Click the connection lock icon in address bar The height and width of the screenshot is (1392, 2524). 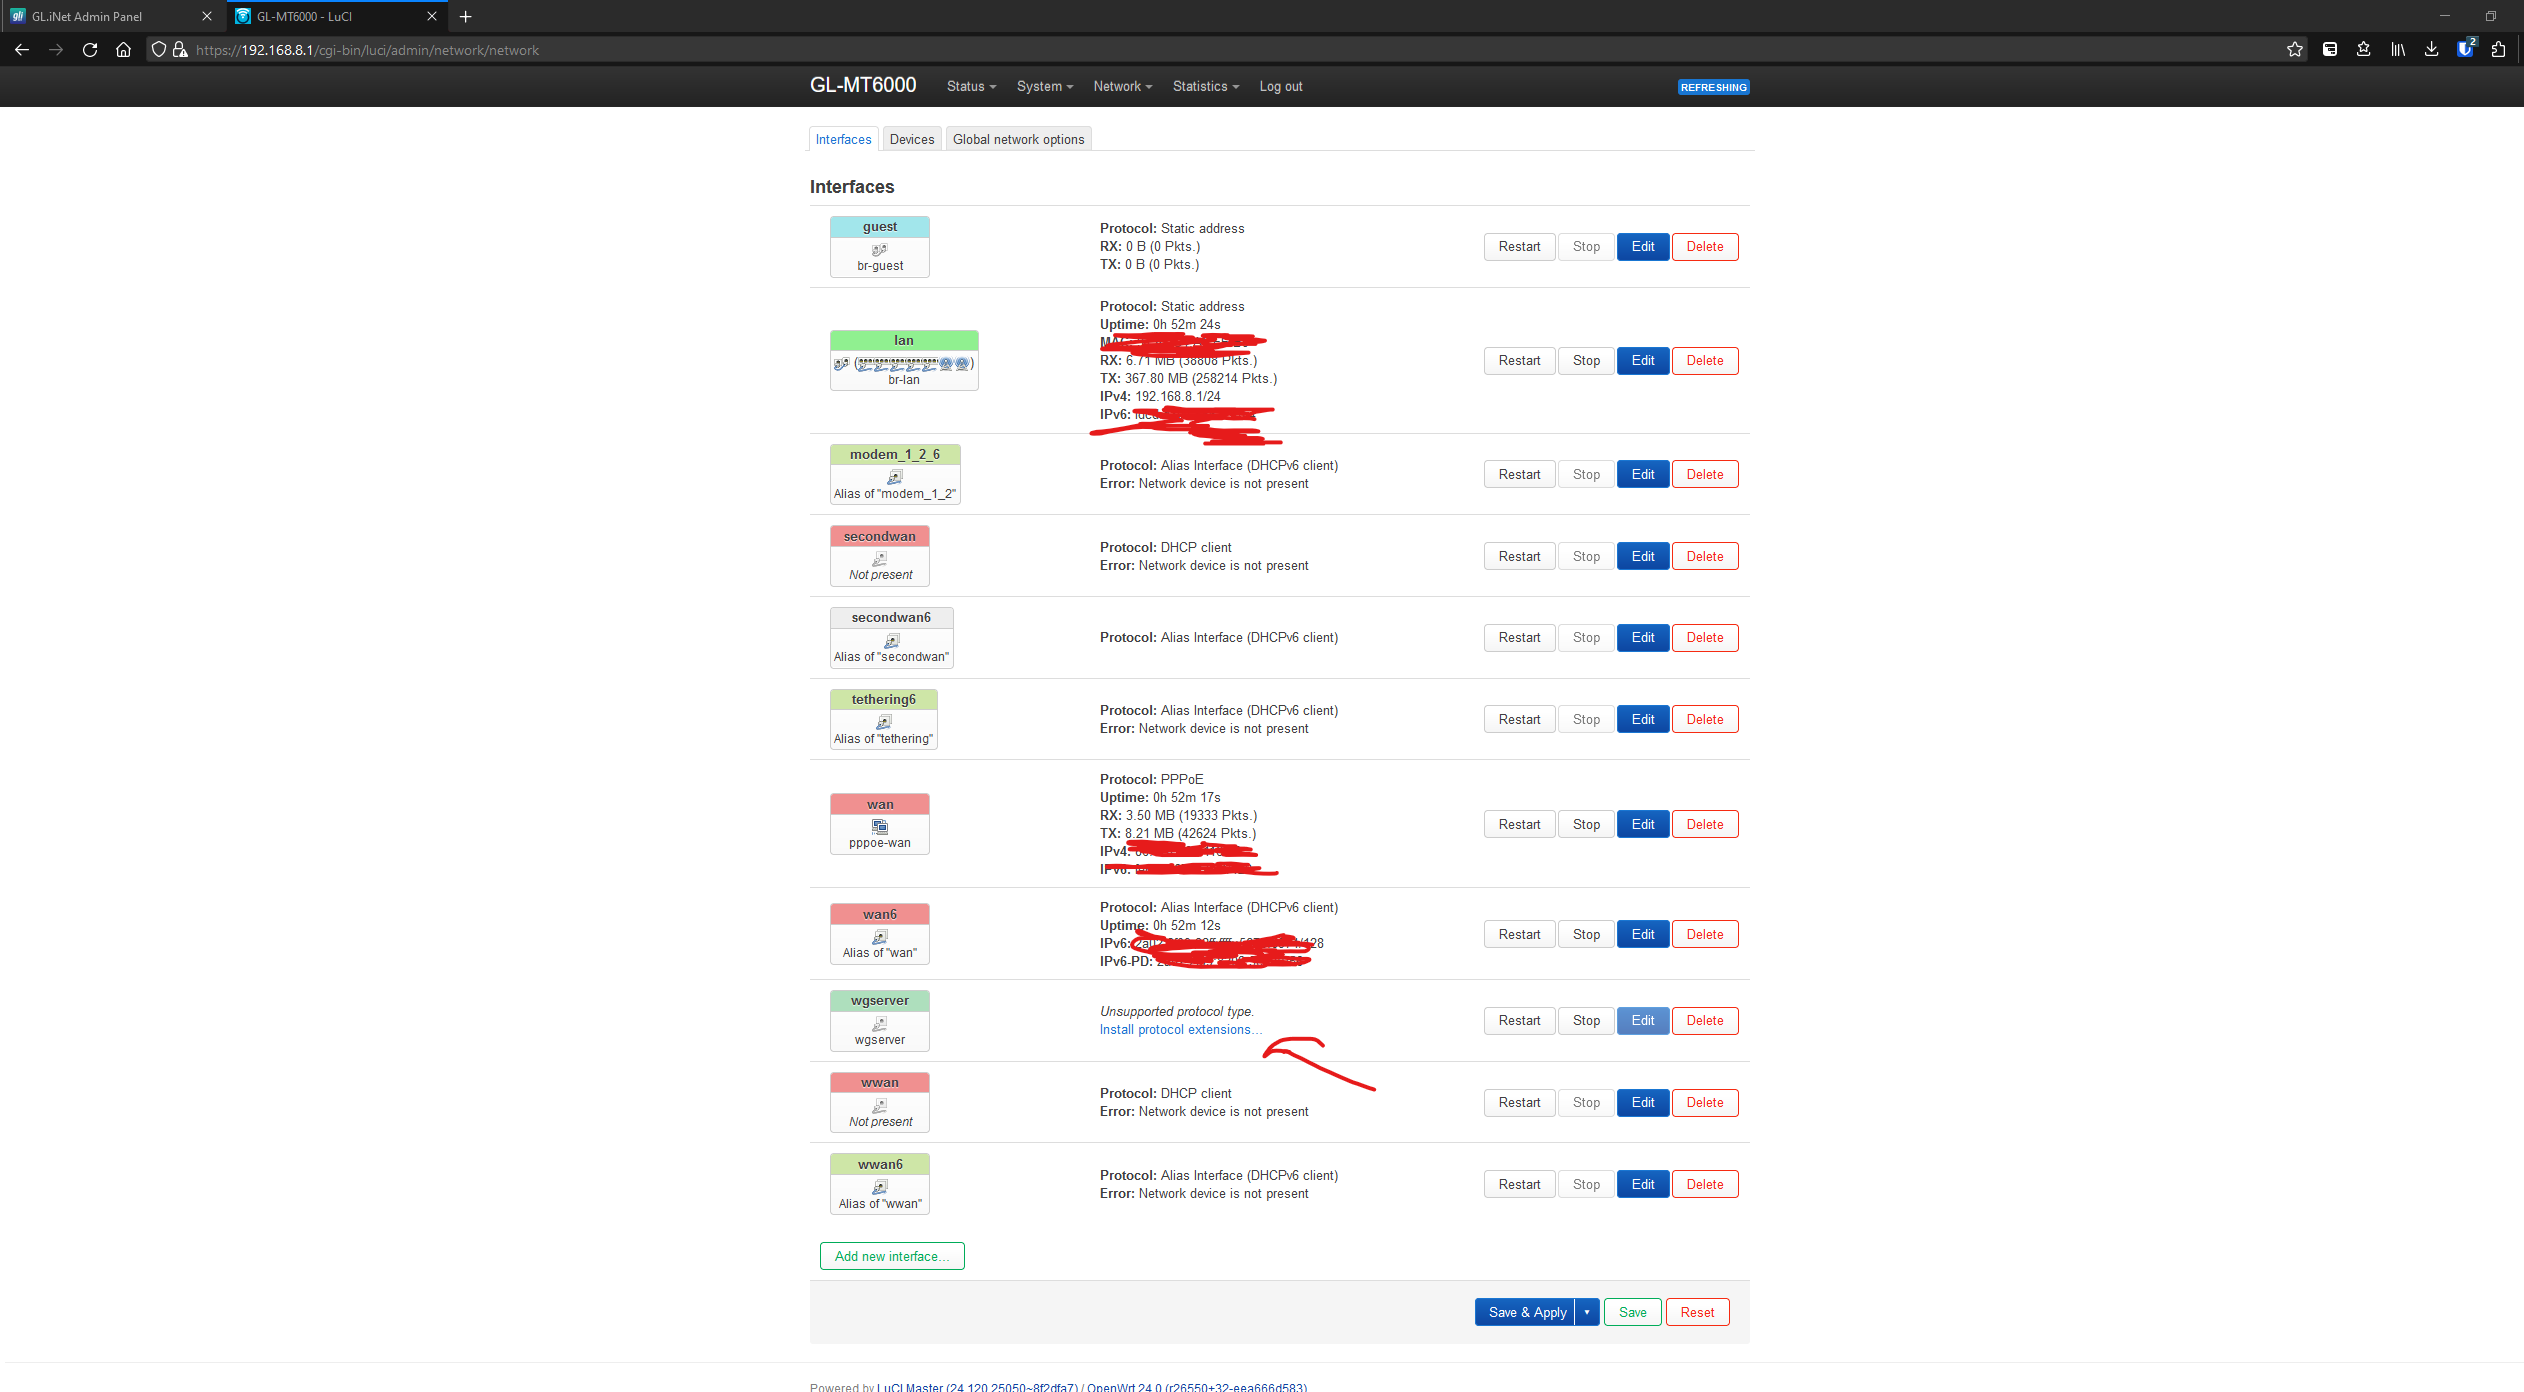[180, 50]
